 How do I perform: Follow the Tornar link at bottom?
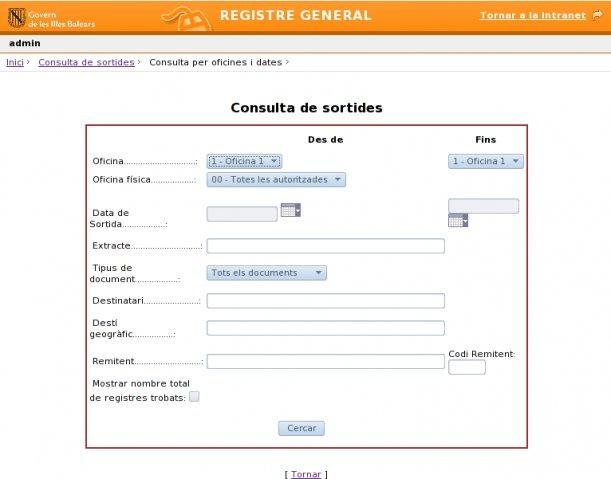[306, 474]
